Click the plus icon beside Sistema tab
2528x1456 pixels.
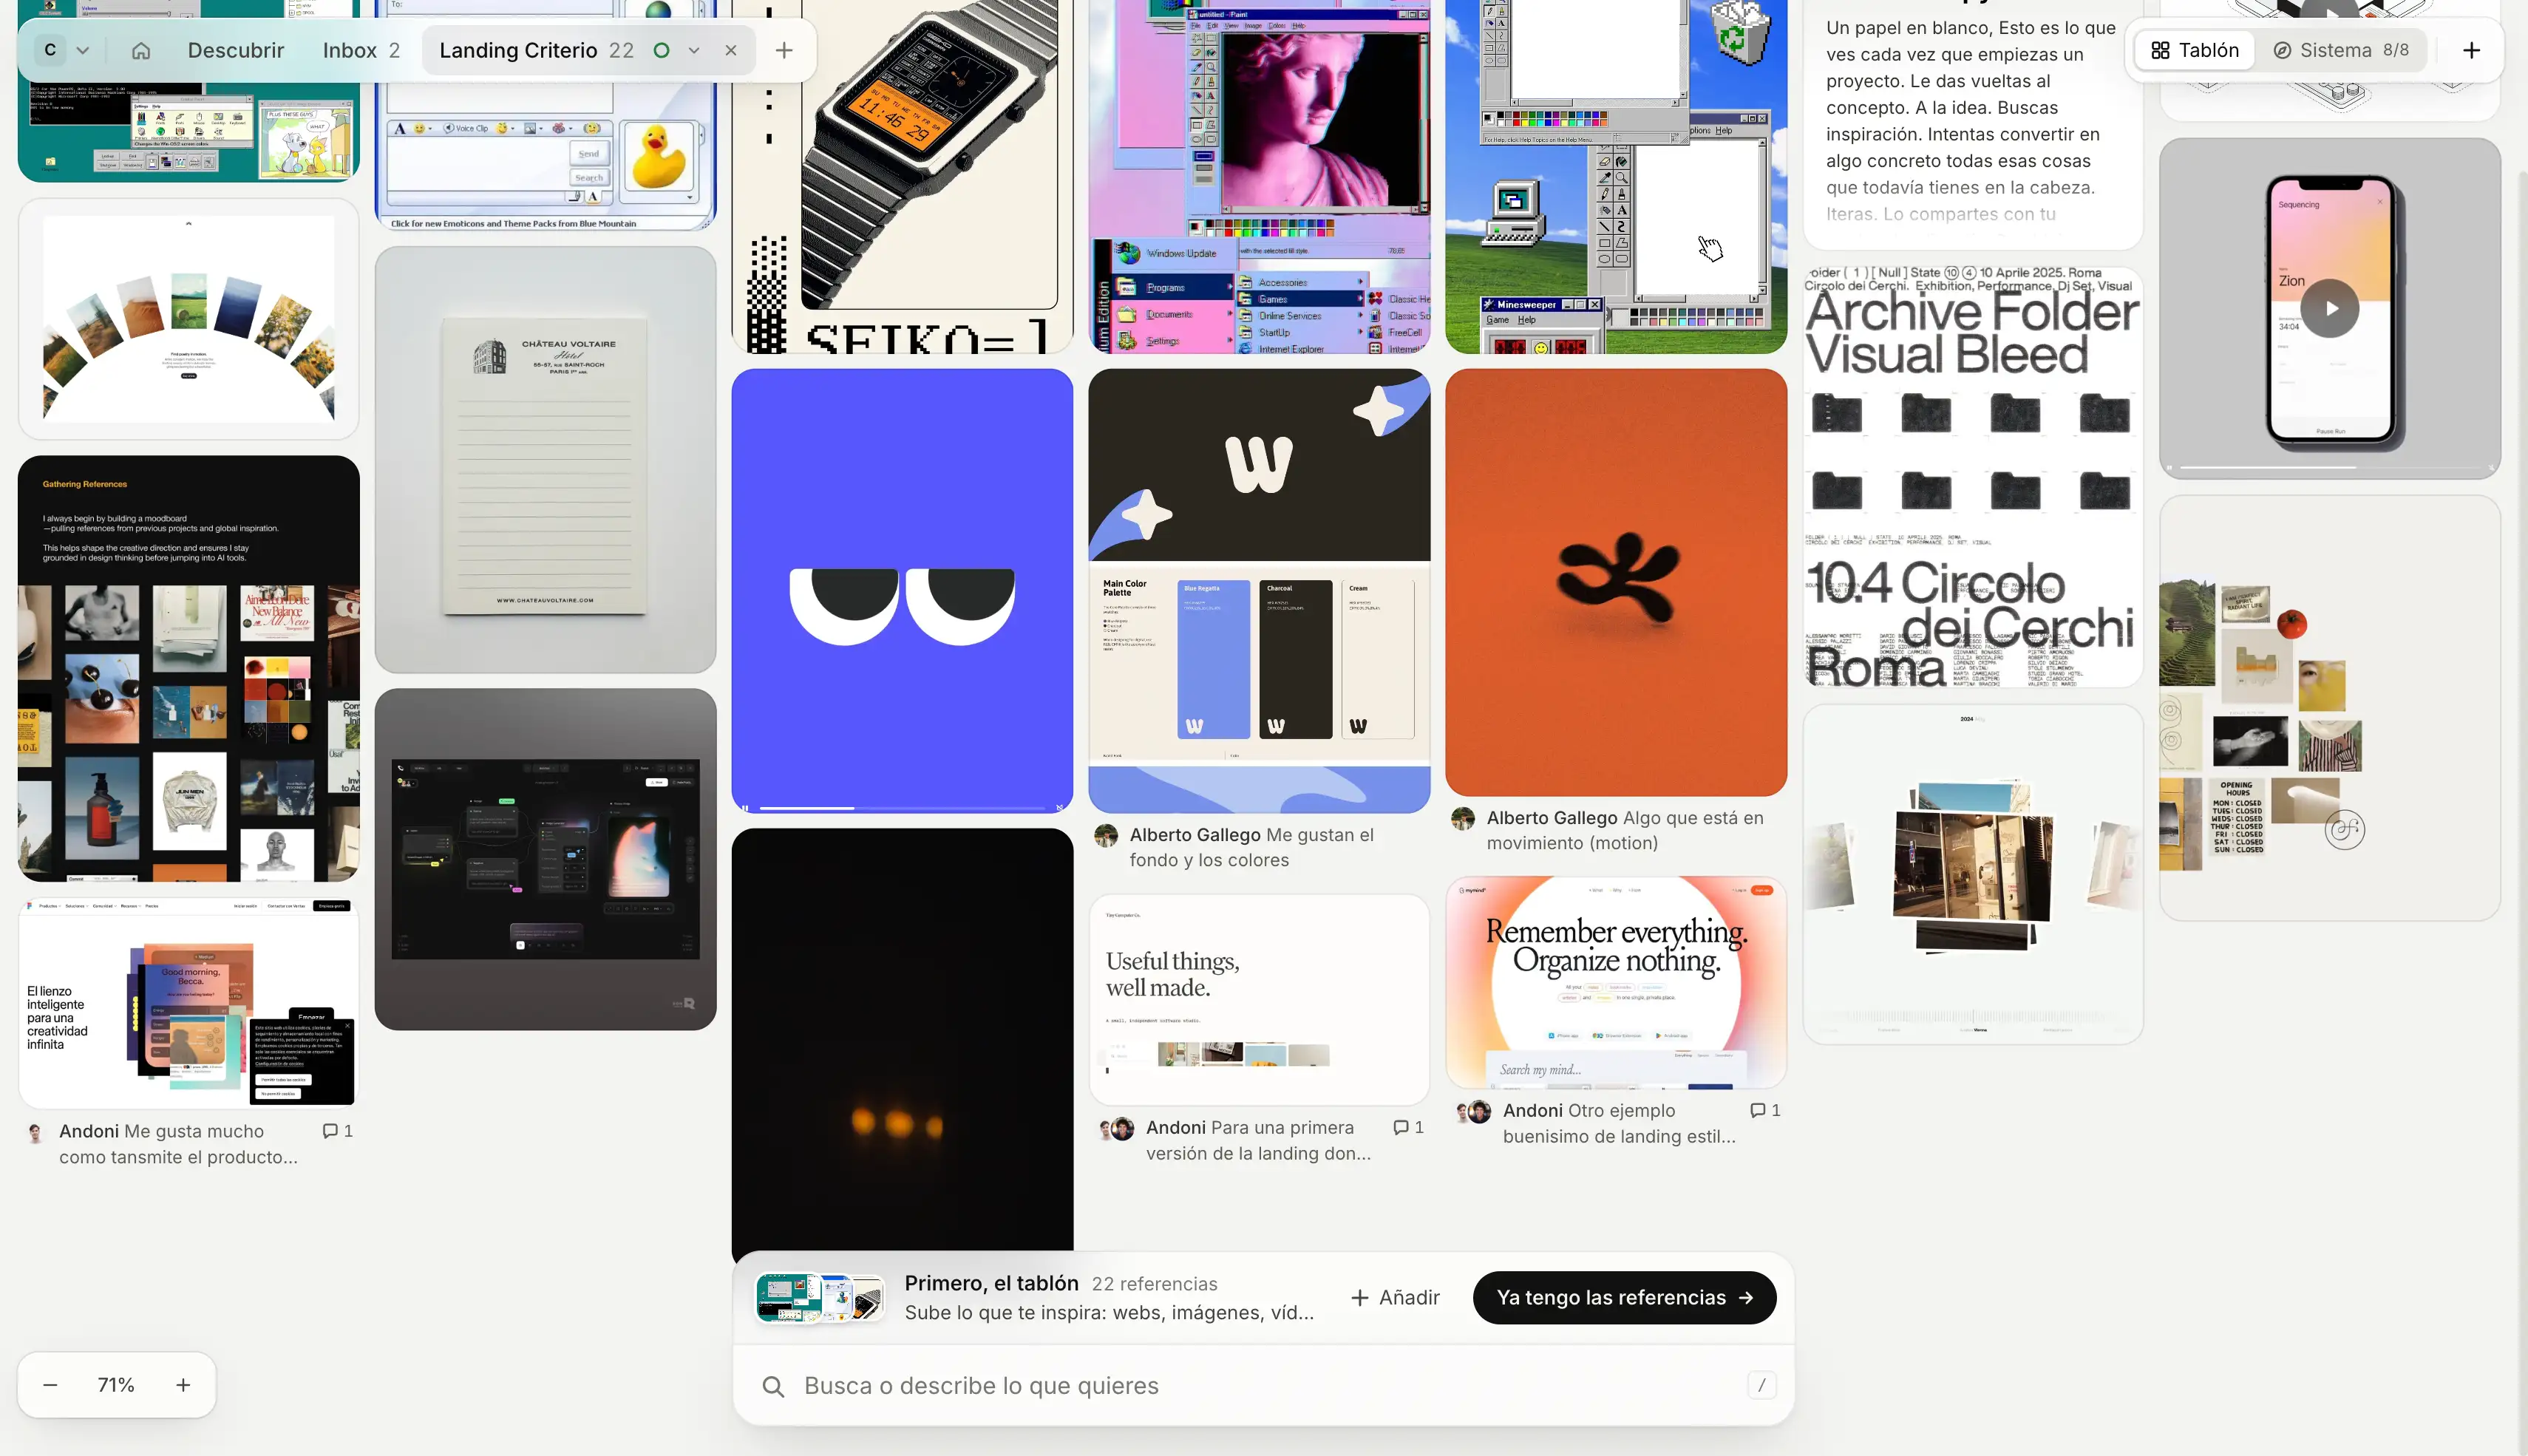[2471, 50]
